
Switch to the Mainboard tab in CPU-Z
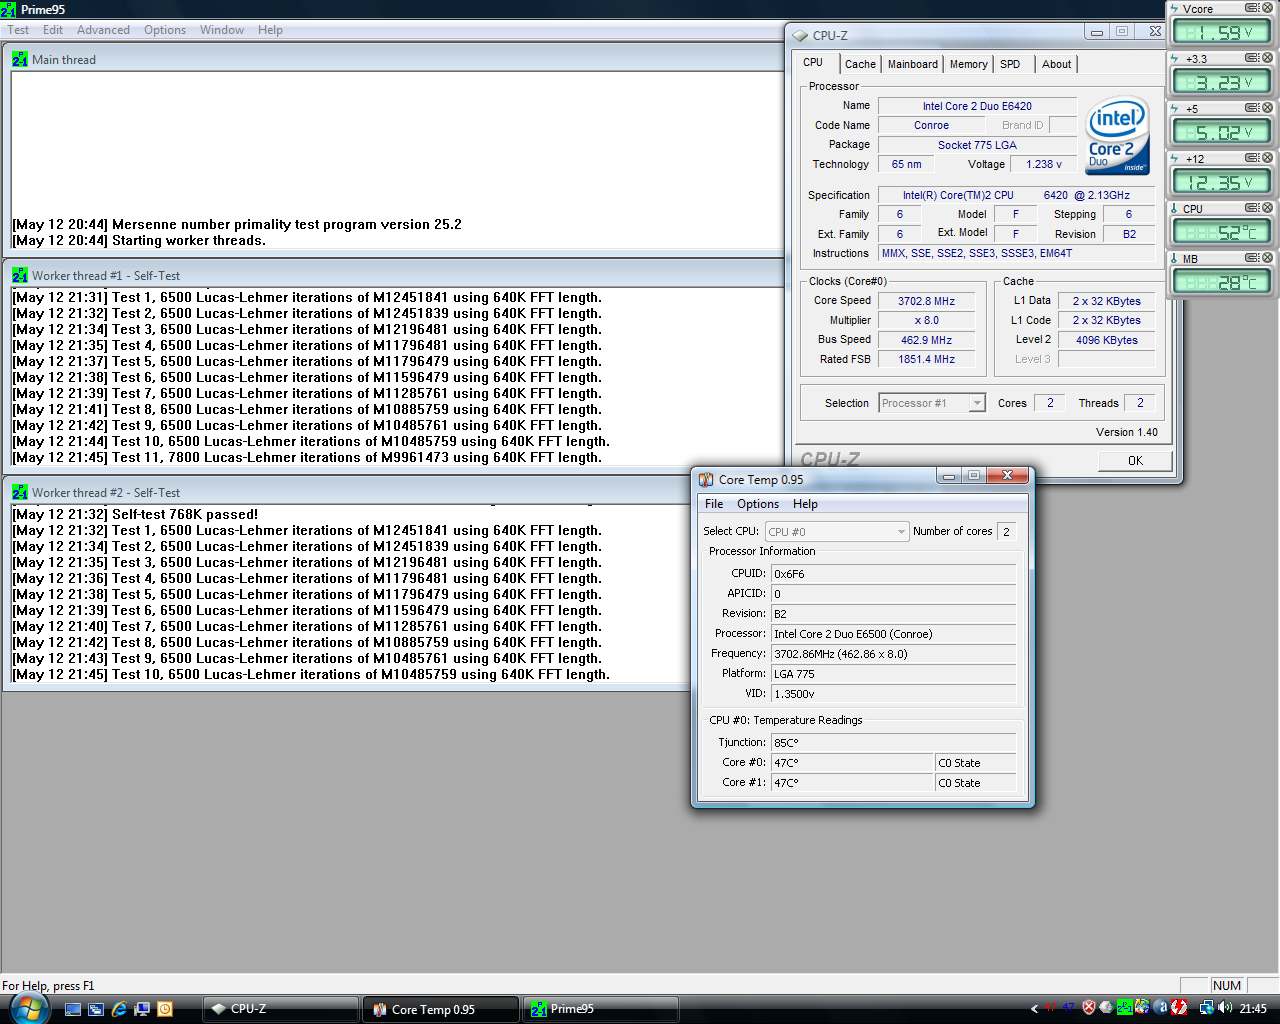(x=913, y=64)
